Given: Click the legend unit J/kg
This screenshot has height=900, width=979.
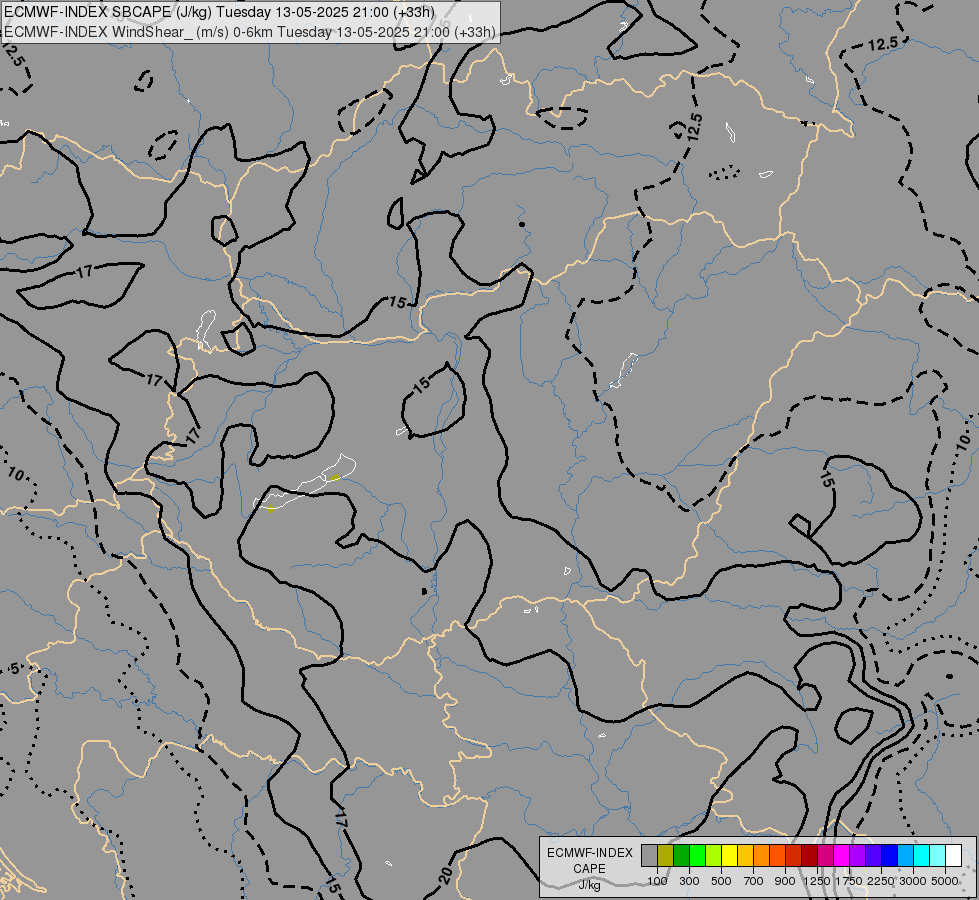Looking at the screenshot, I should tap(589, 885).
